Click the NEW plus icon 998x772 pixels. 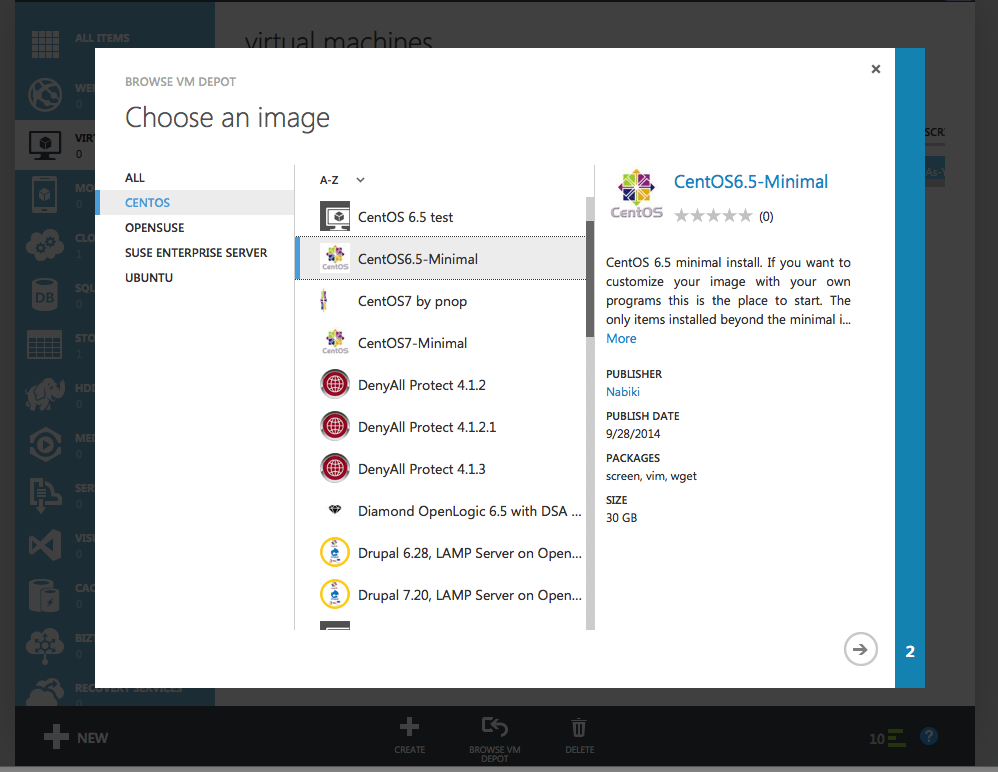coord(57,736)
